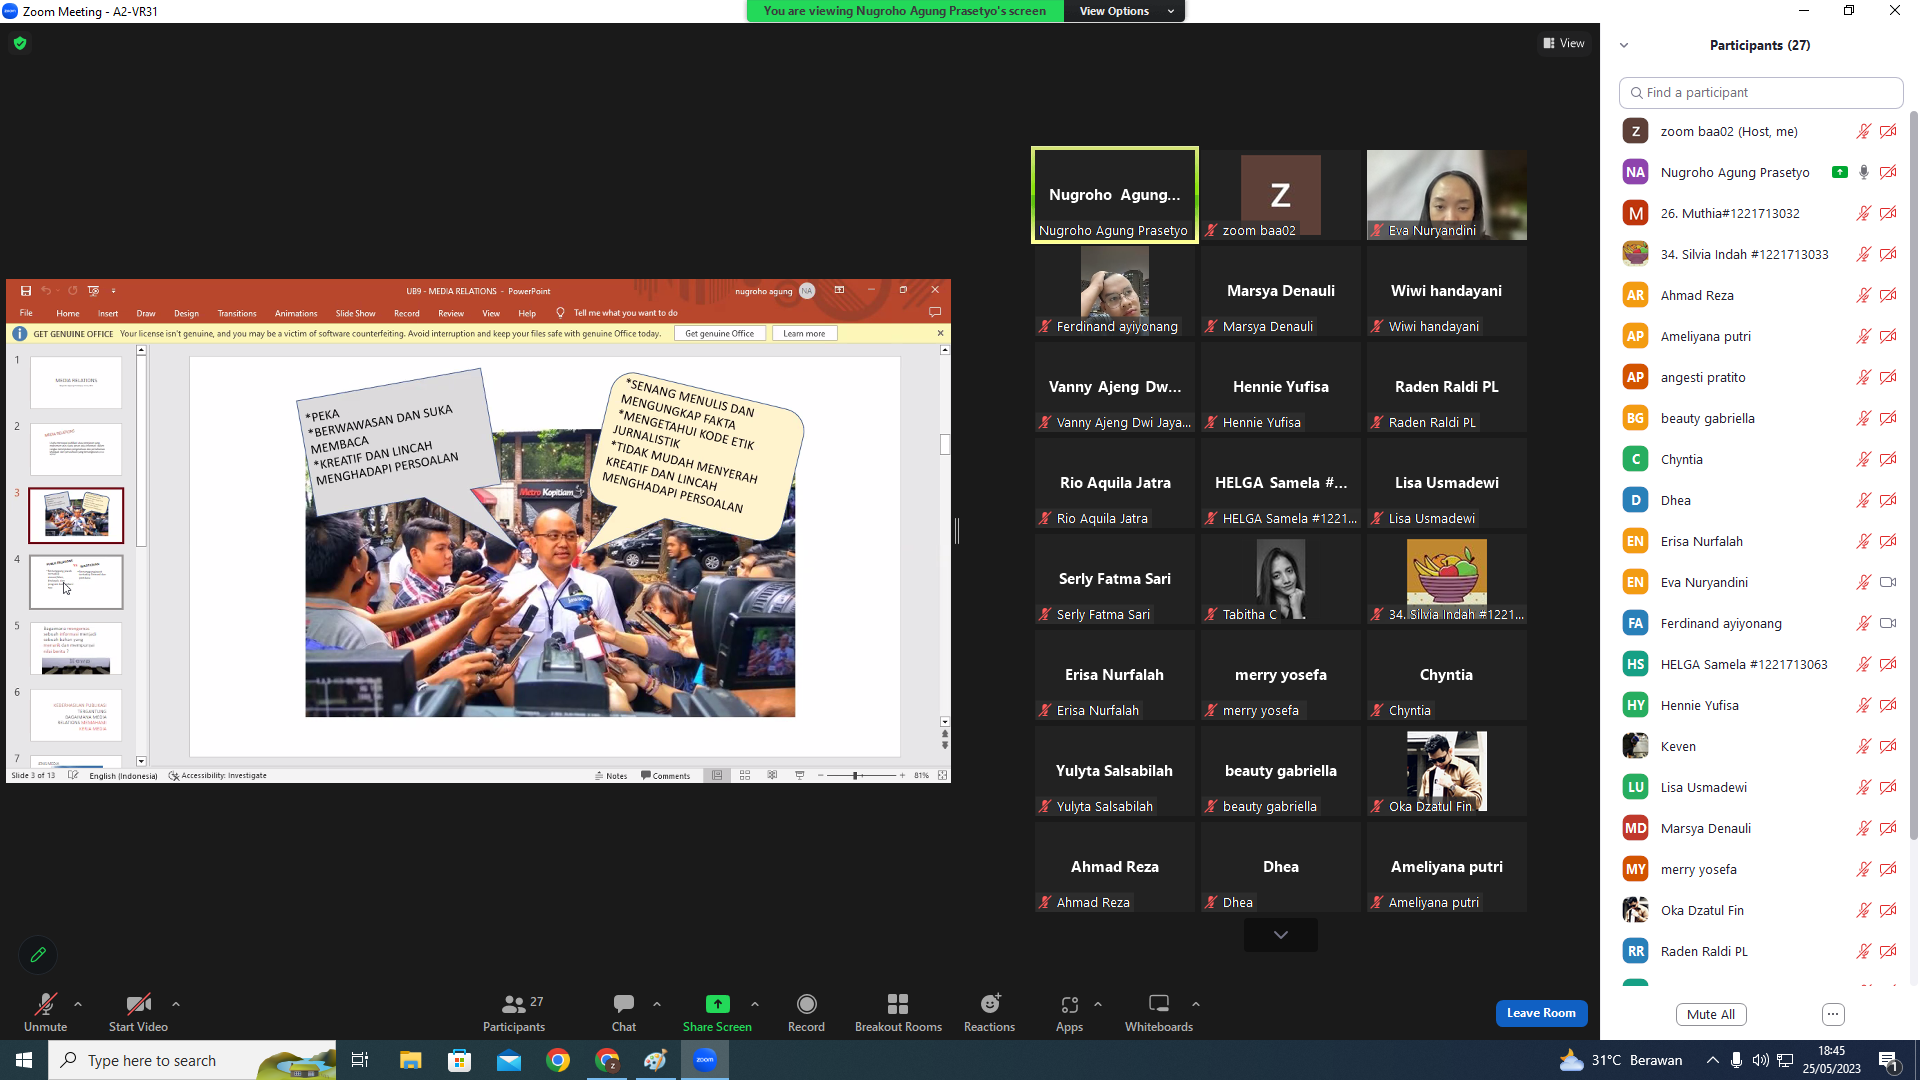Image resolution: width=1920 pixels, height=1080 pixels.
Task: Expand video options arrow beside Start Video
Action: 176,1004
